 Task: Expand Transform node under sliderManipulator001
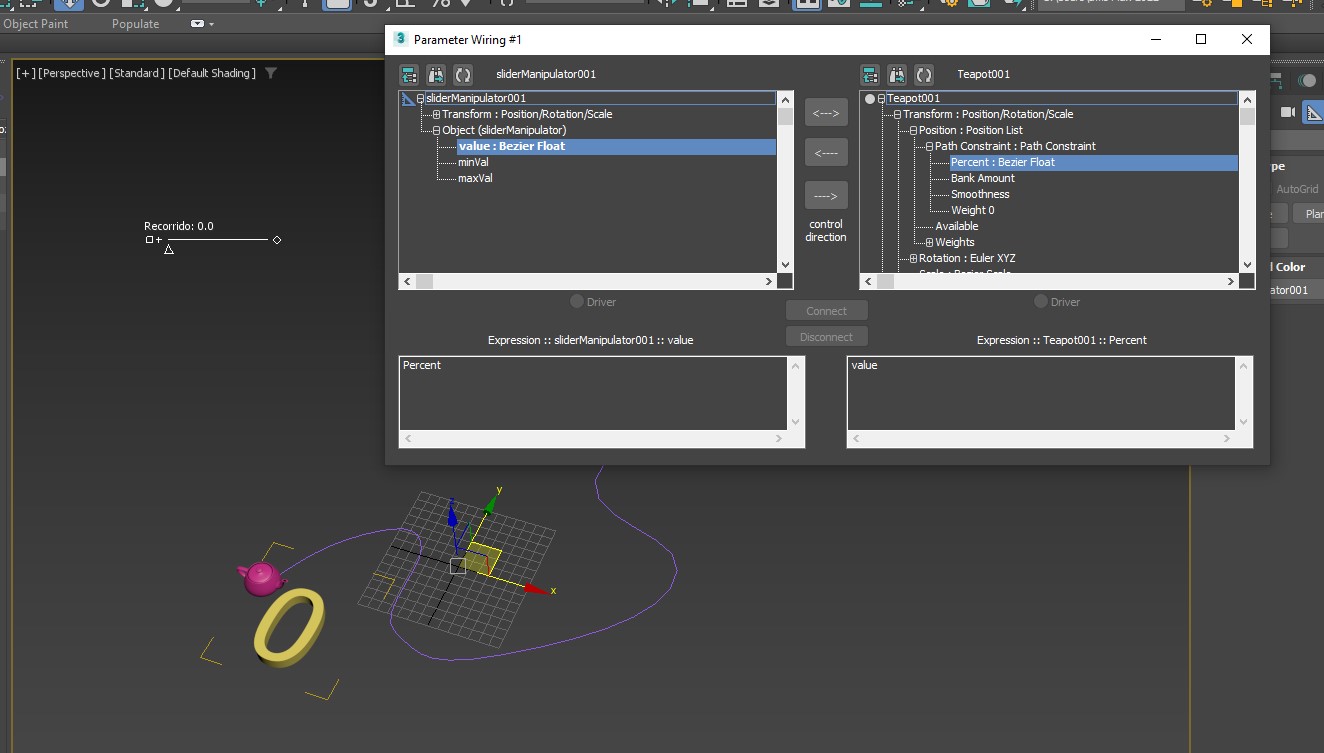tap(436, 114)
